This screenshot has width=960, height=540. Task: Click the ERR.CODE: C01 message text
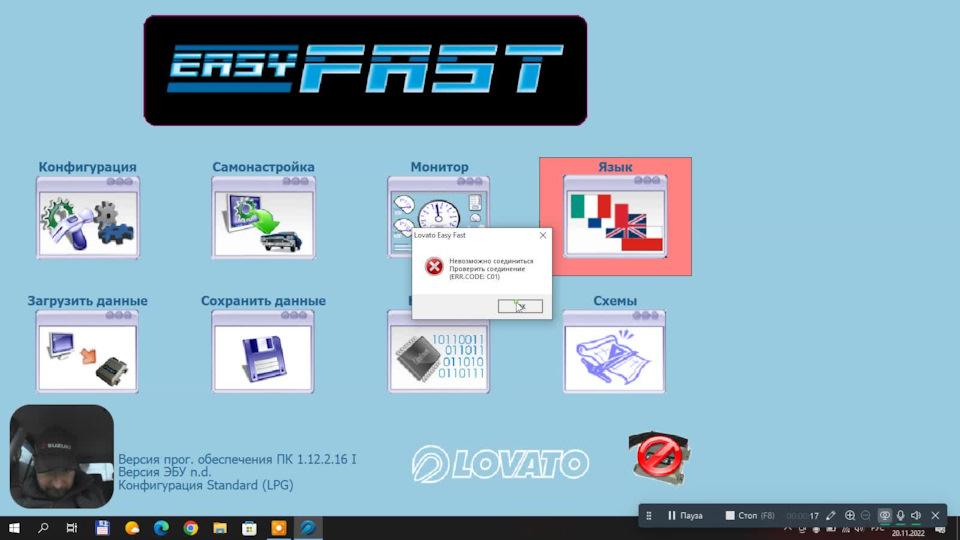(474, 277)
